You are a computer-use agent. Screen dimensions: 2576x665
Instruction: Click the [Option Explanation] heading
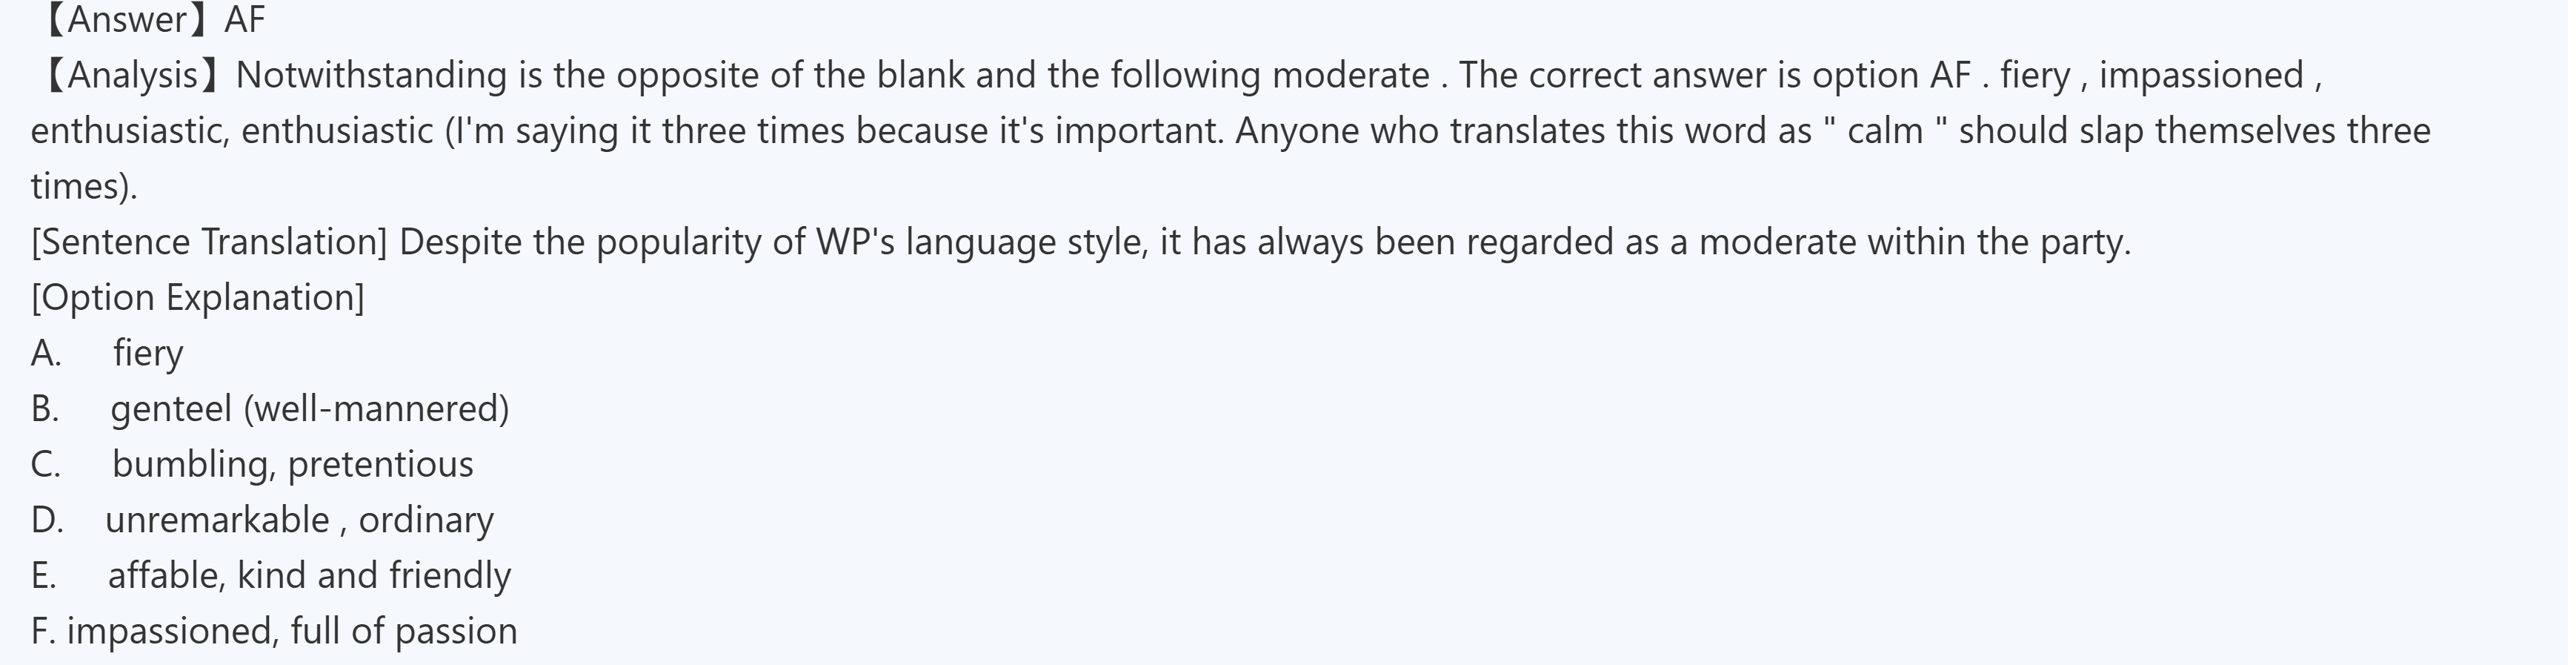coord(197,298)
